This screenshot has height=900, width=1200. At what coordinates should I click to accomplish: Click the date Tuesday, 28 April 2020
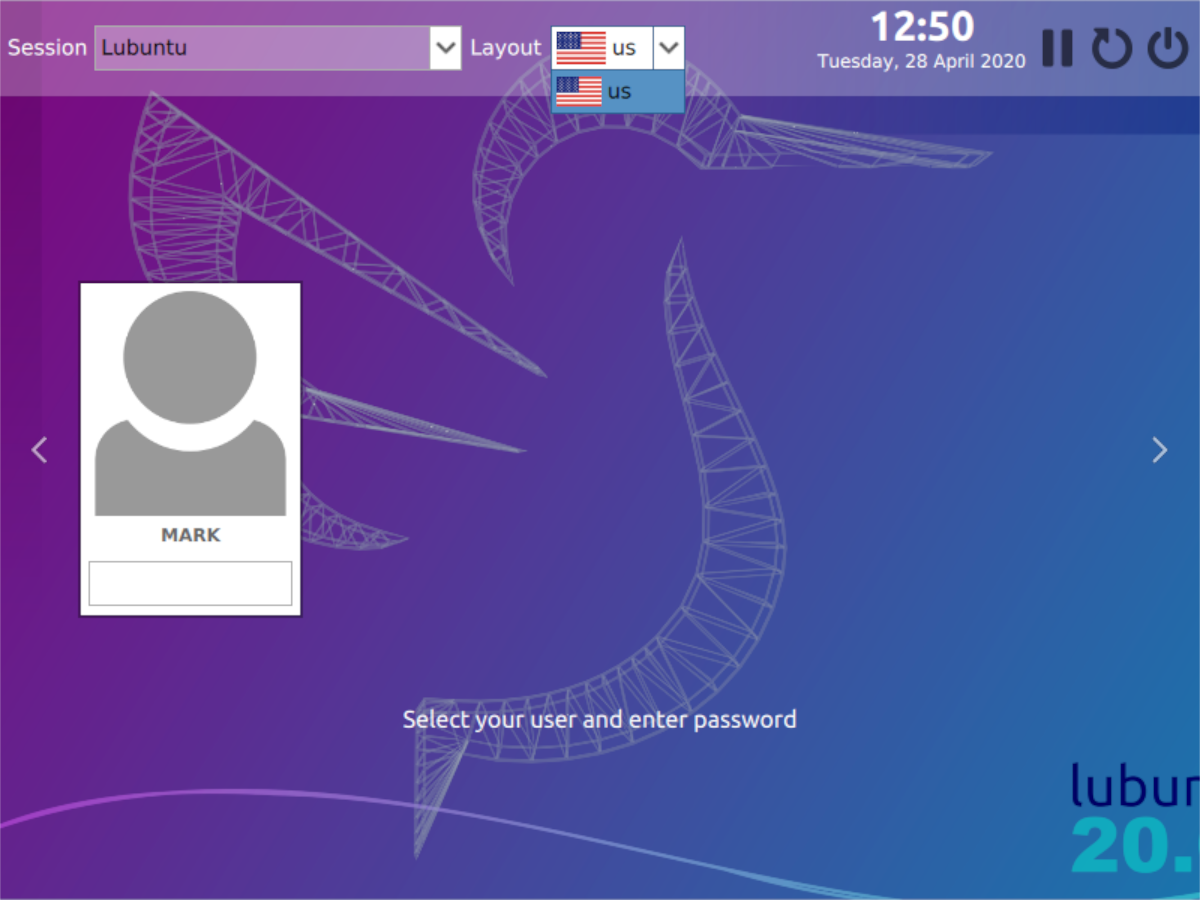click(920, 61)
